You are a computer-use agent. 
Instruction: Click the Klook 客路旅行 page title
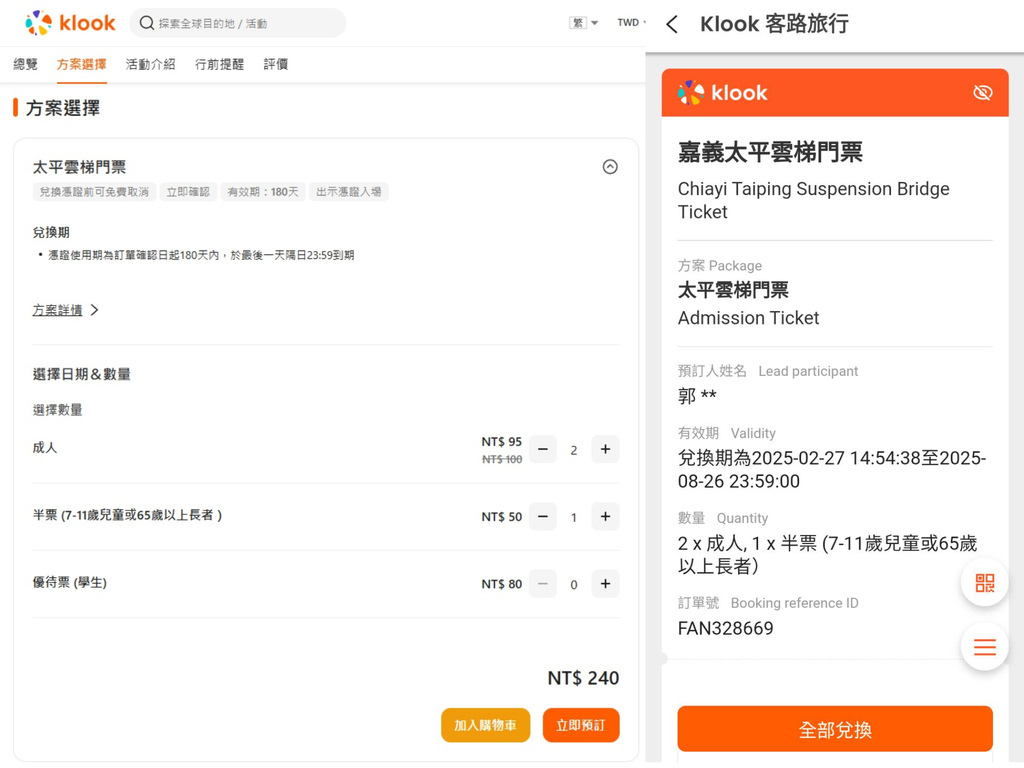point(775,24)
